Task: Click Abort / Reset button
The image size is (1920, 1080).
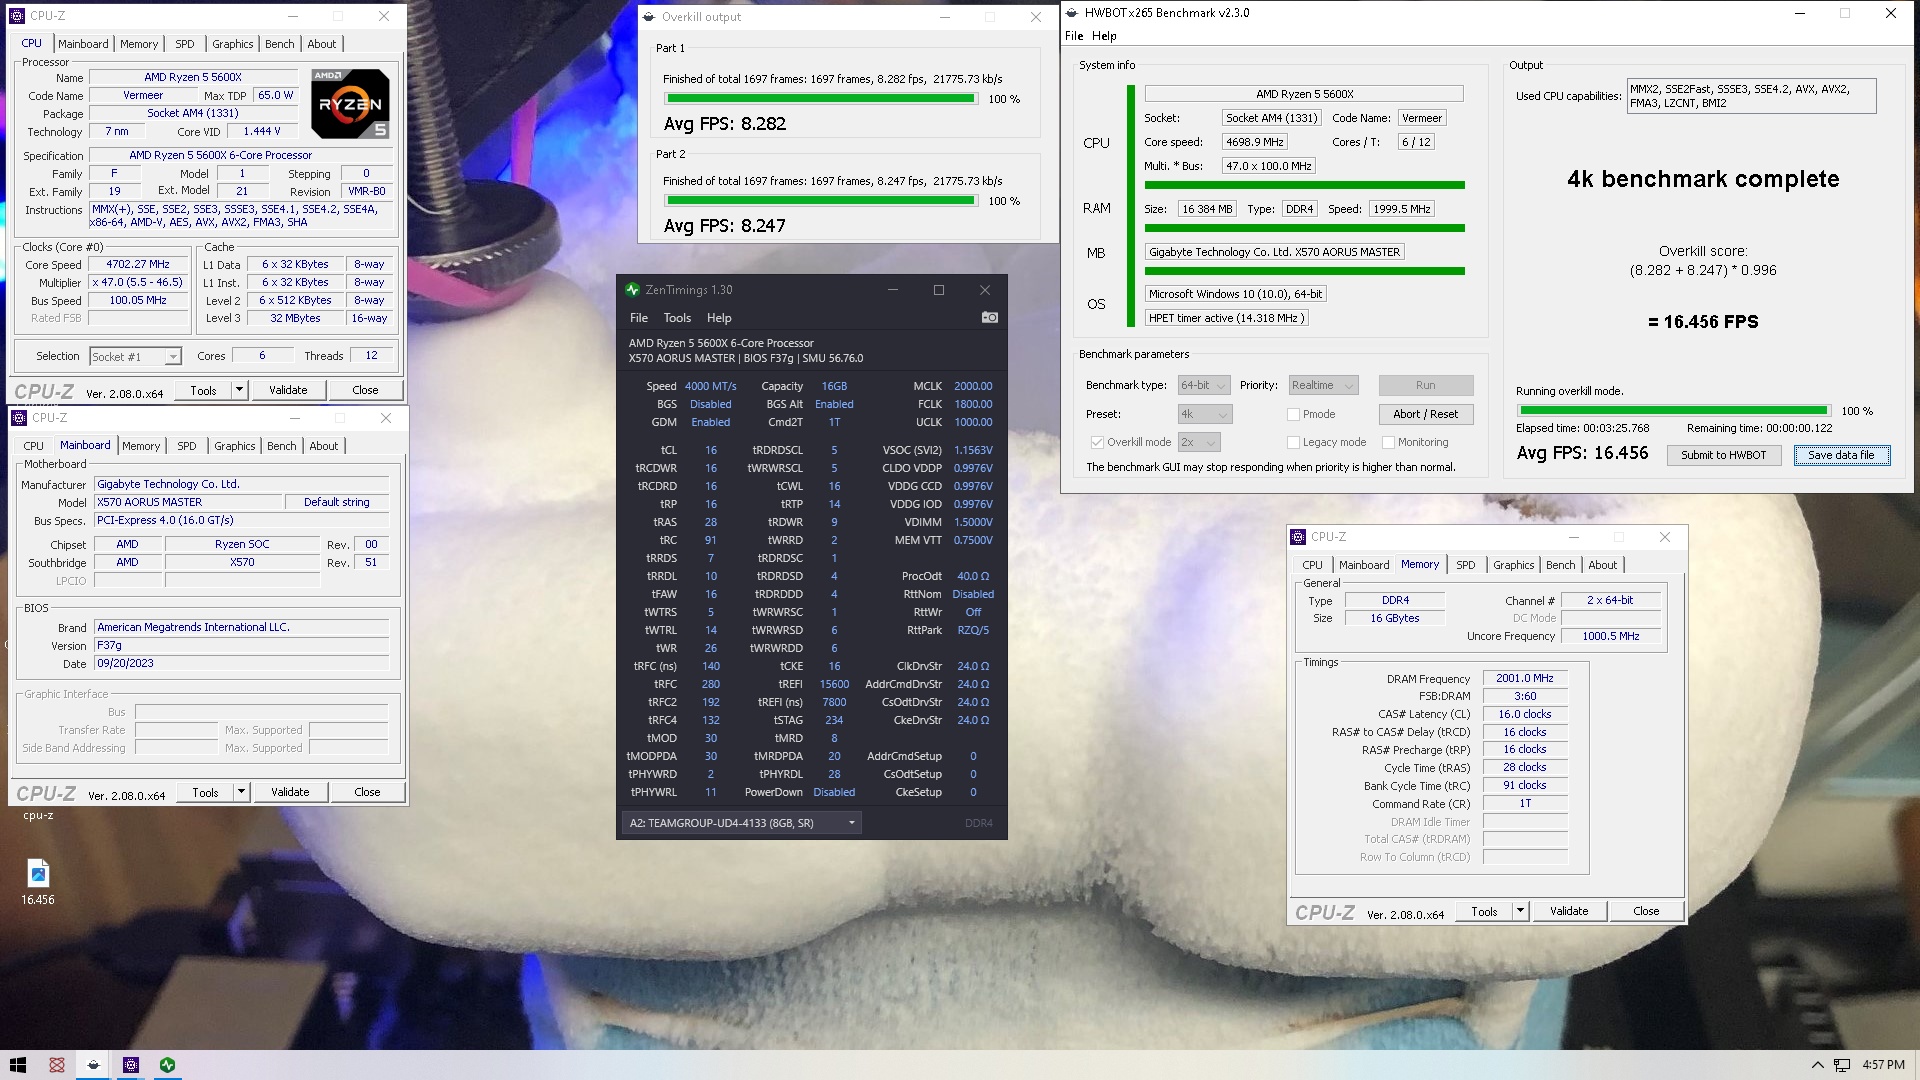Action: point(1425,414)
